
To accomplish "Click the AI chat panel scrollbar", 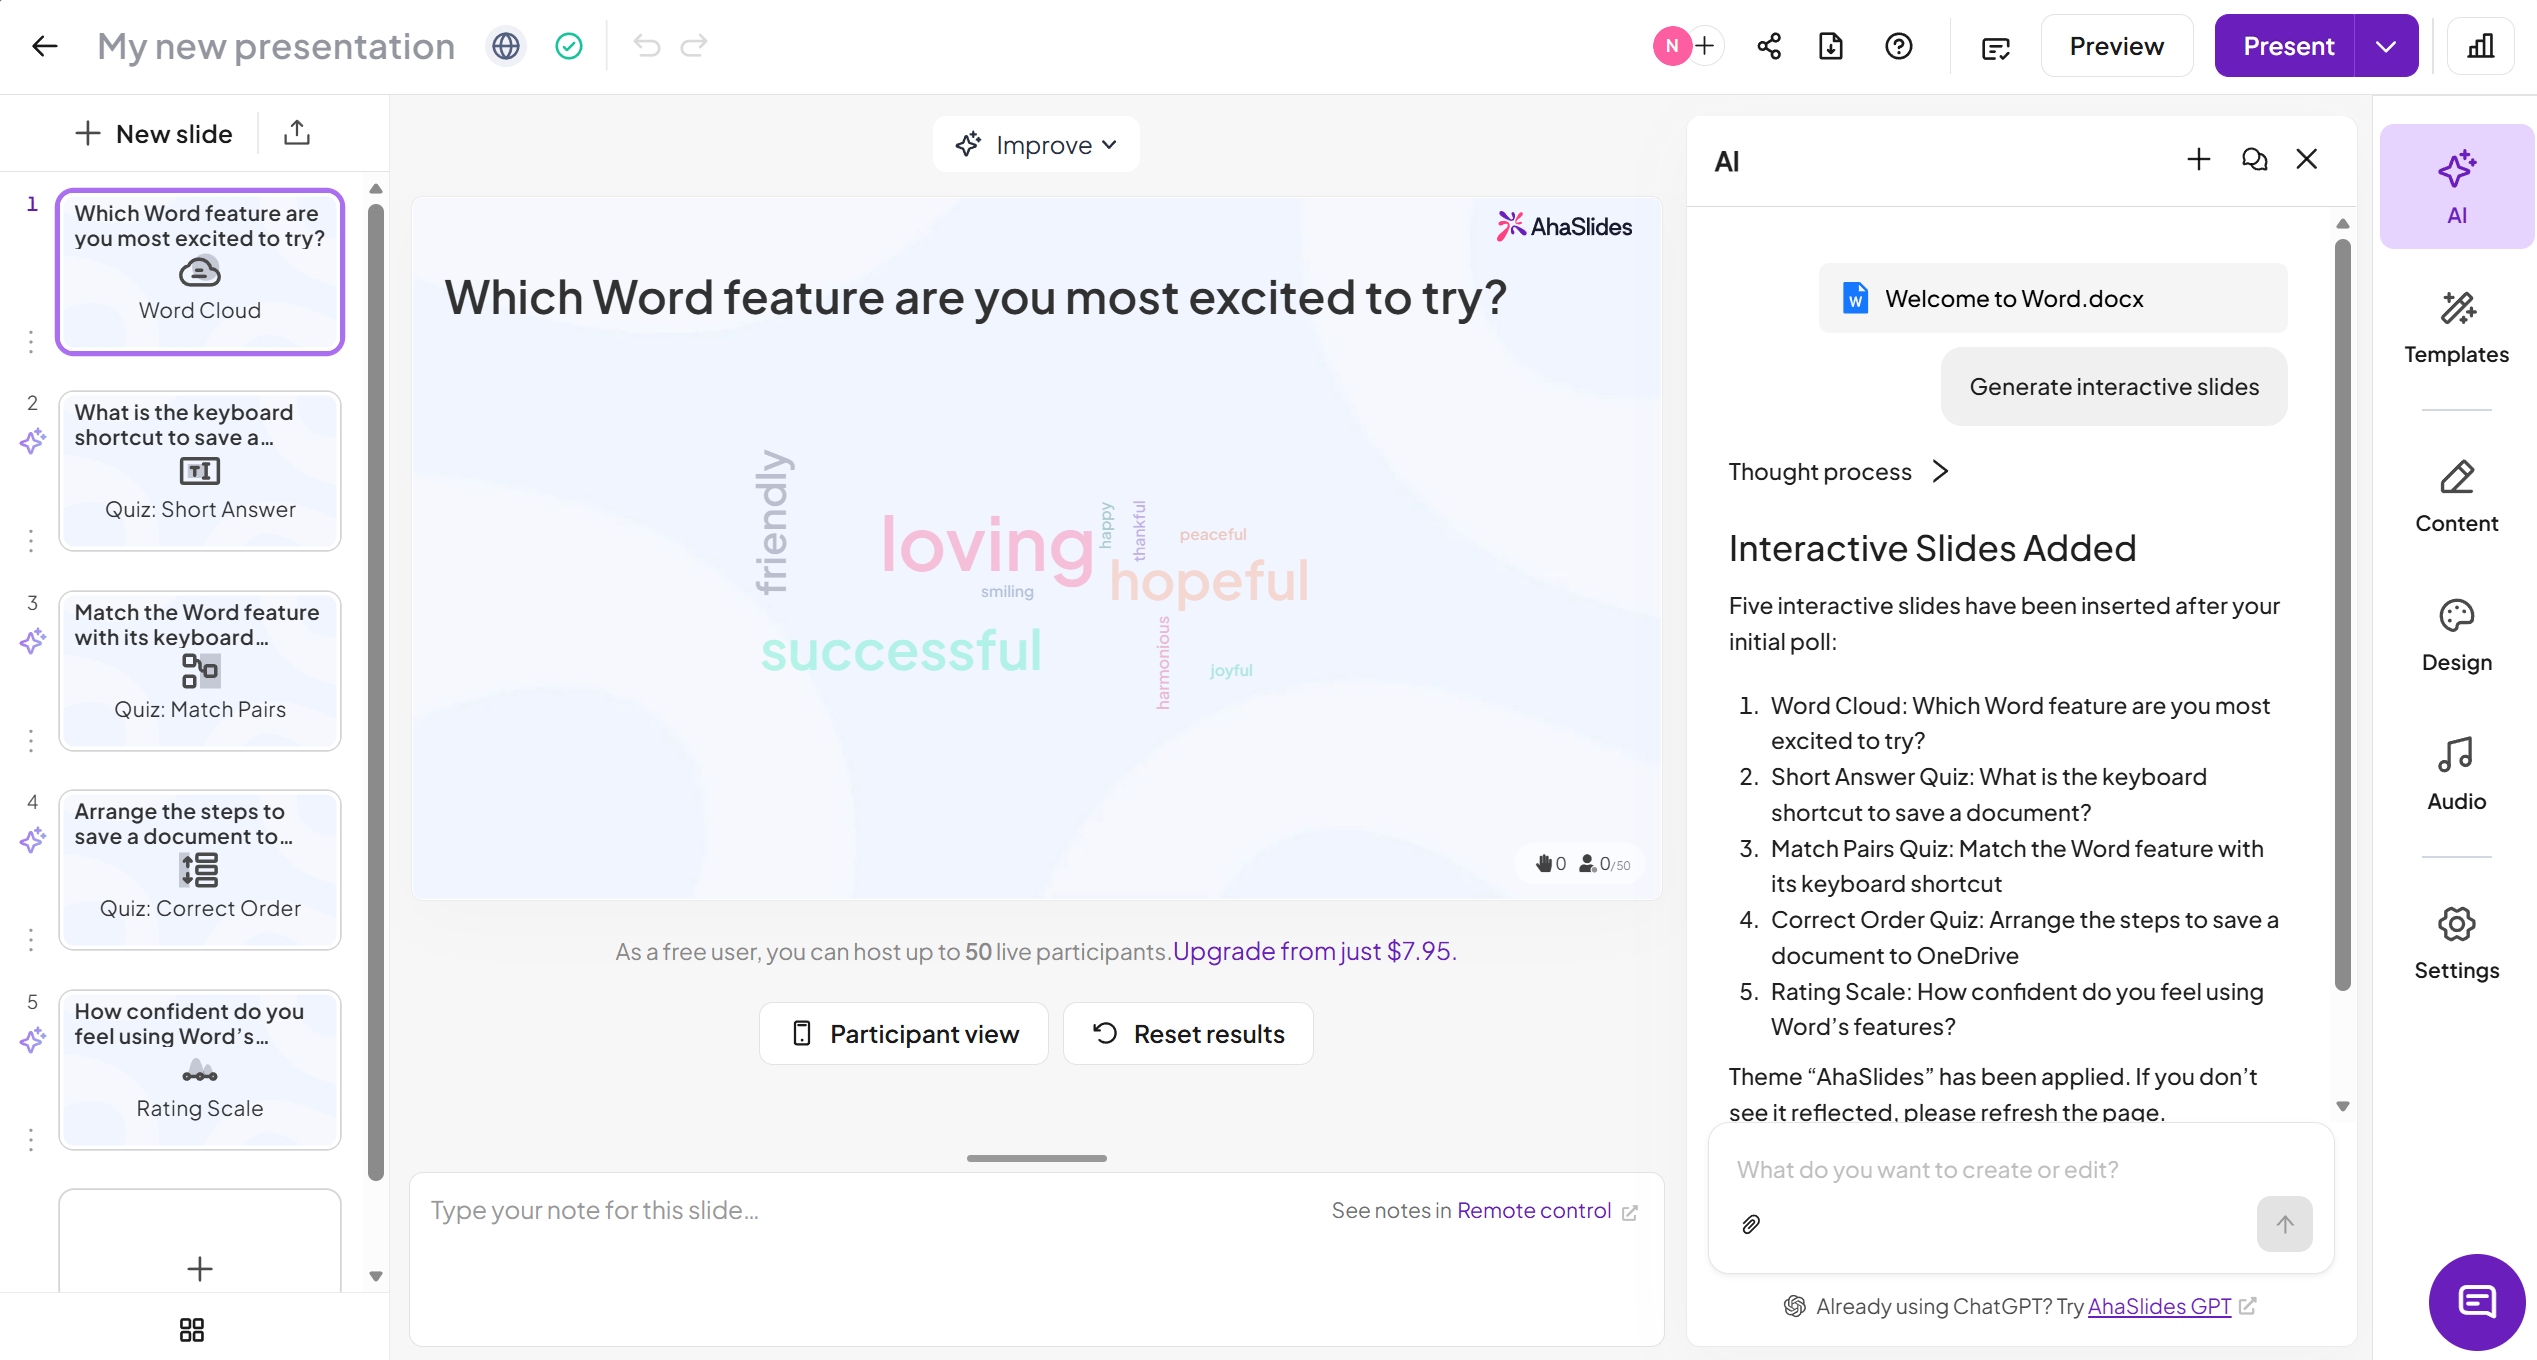I will tap(2342, 615).
